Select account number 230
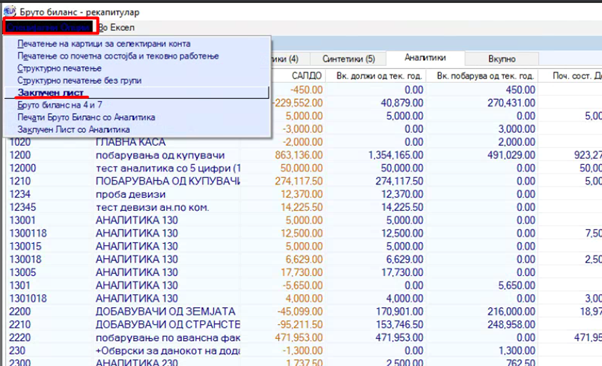 point(17,351)
